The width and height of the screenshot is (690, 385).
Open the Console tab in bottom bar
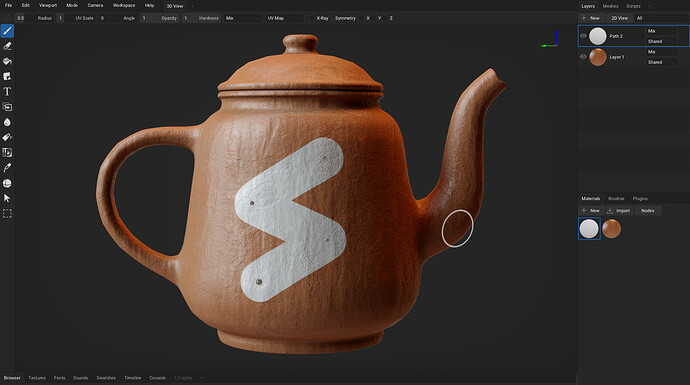click(x=158, y=378)
